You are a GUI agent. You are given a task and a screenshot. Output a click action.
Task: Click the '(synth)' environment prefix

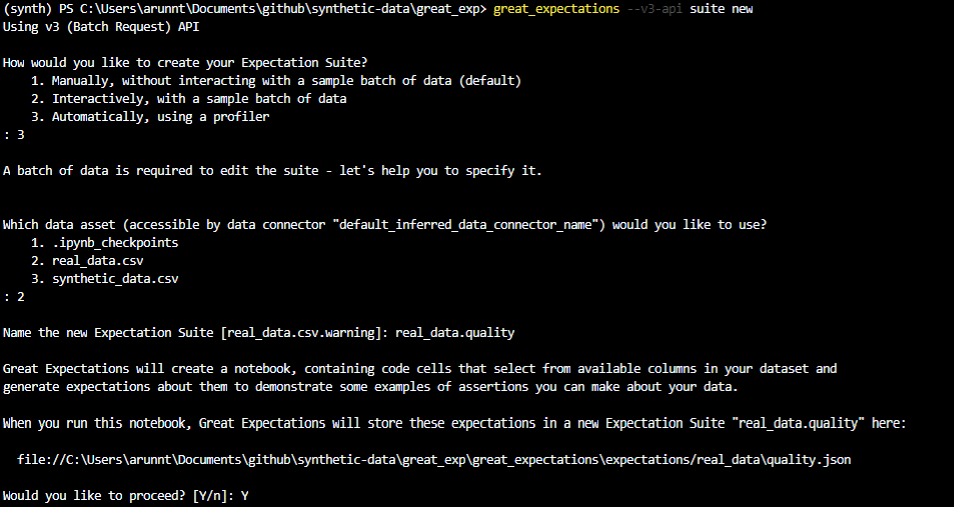coord(26,9)
